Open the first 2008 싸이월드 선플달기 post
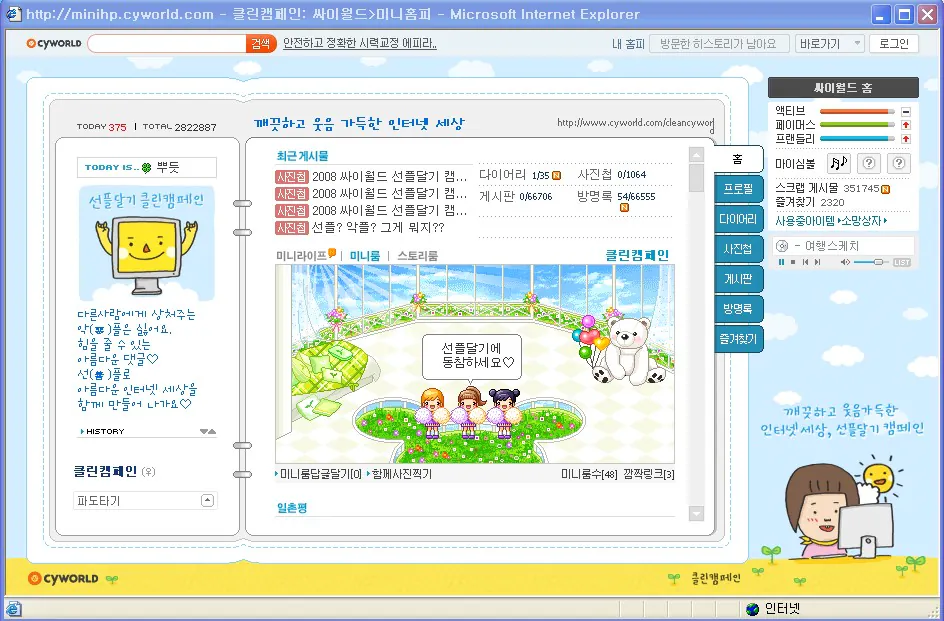 [x=390, y=176]
